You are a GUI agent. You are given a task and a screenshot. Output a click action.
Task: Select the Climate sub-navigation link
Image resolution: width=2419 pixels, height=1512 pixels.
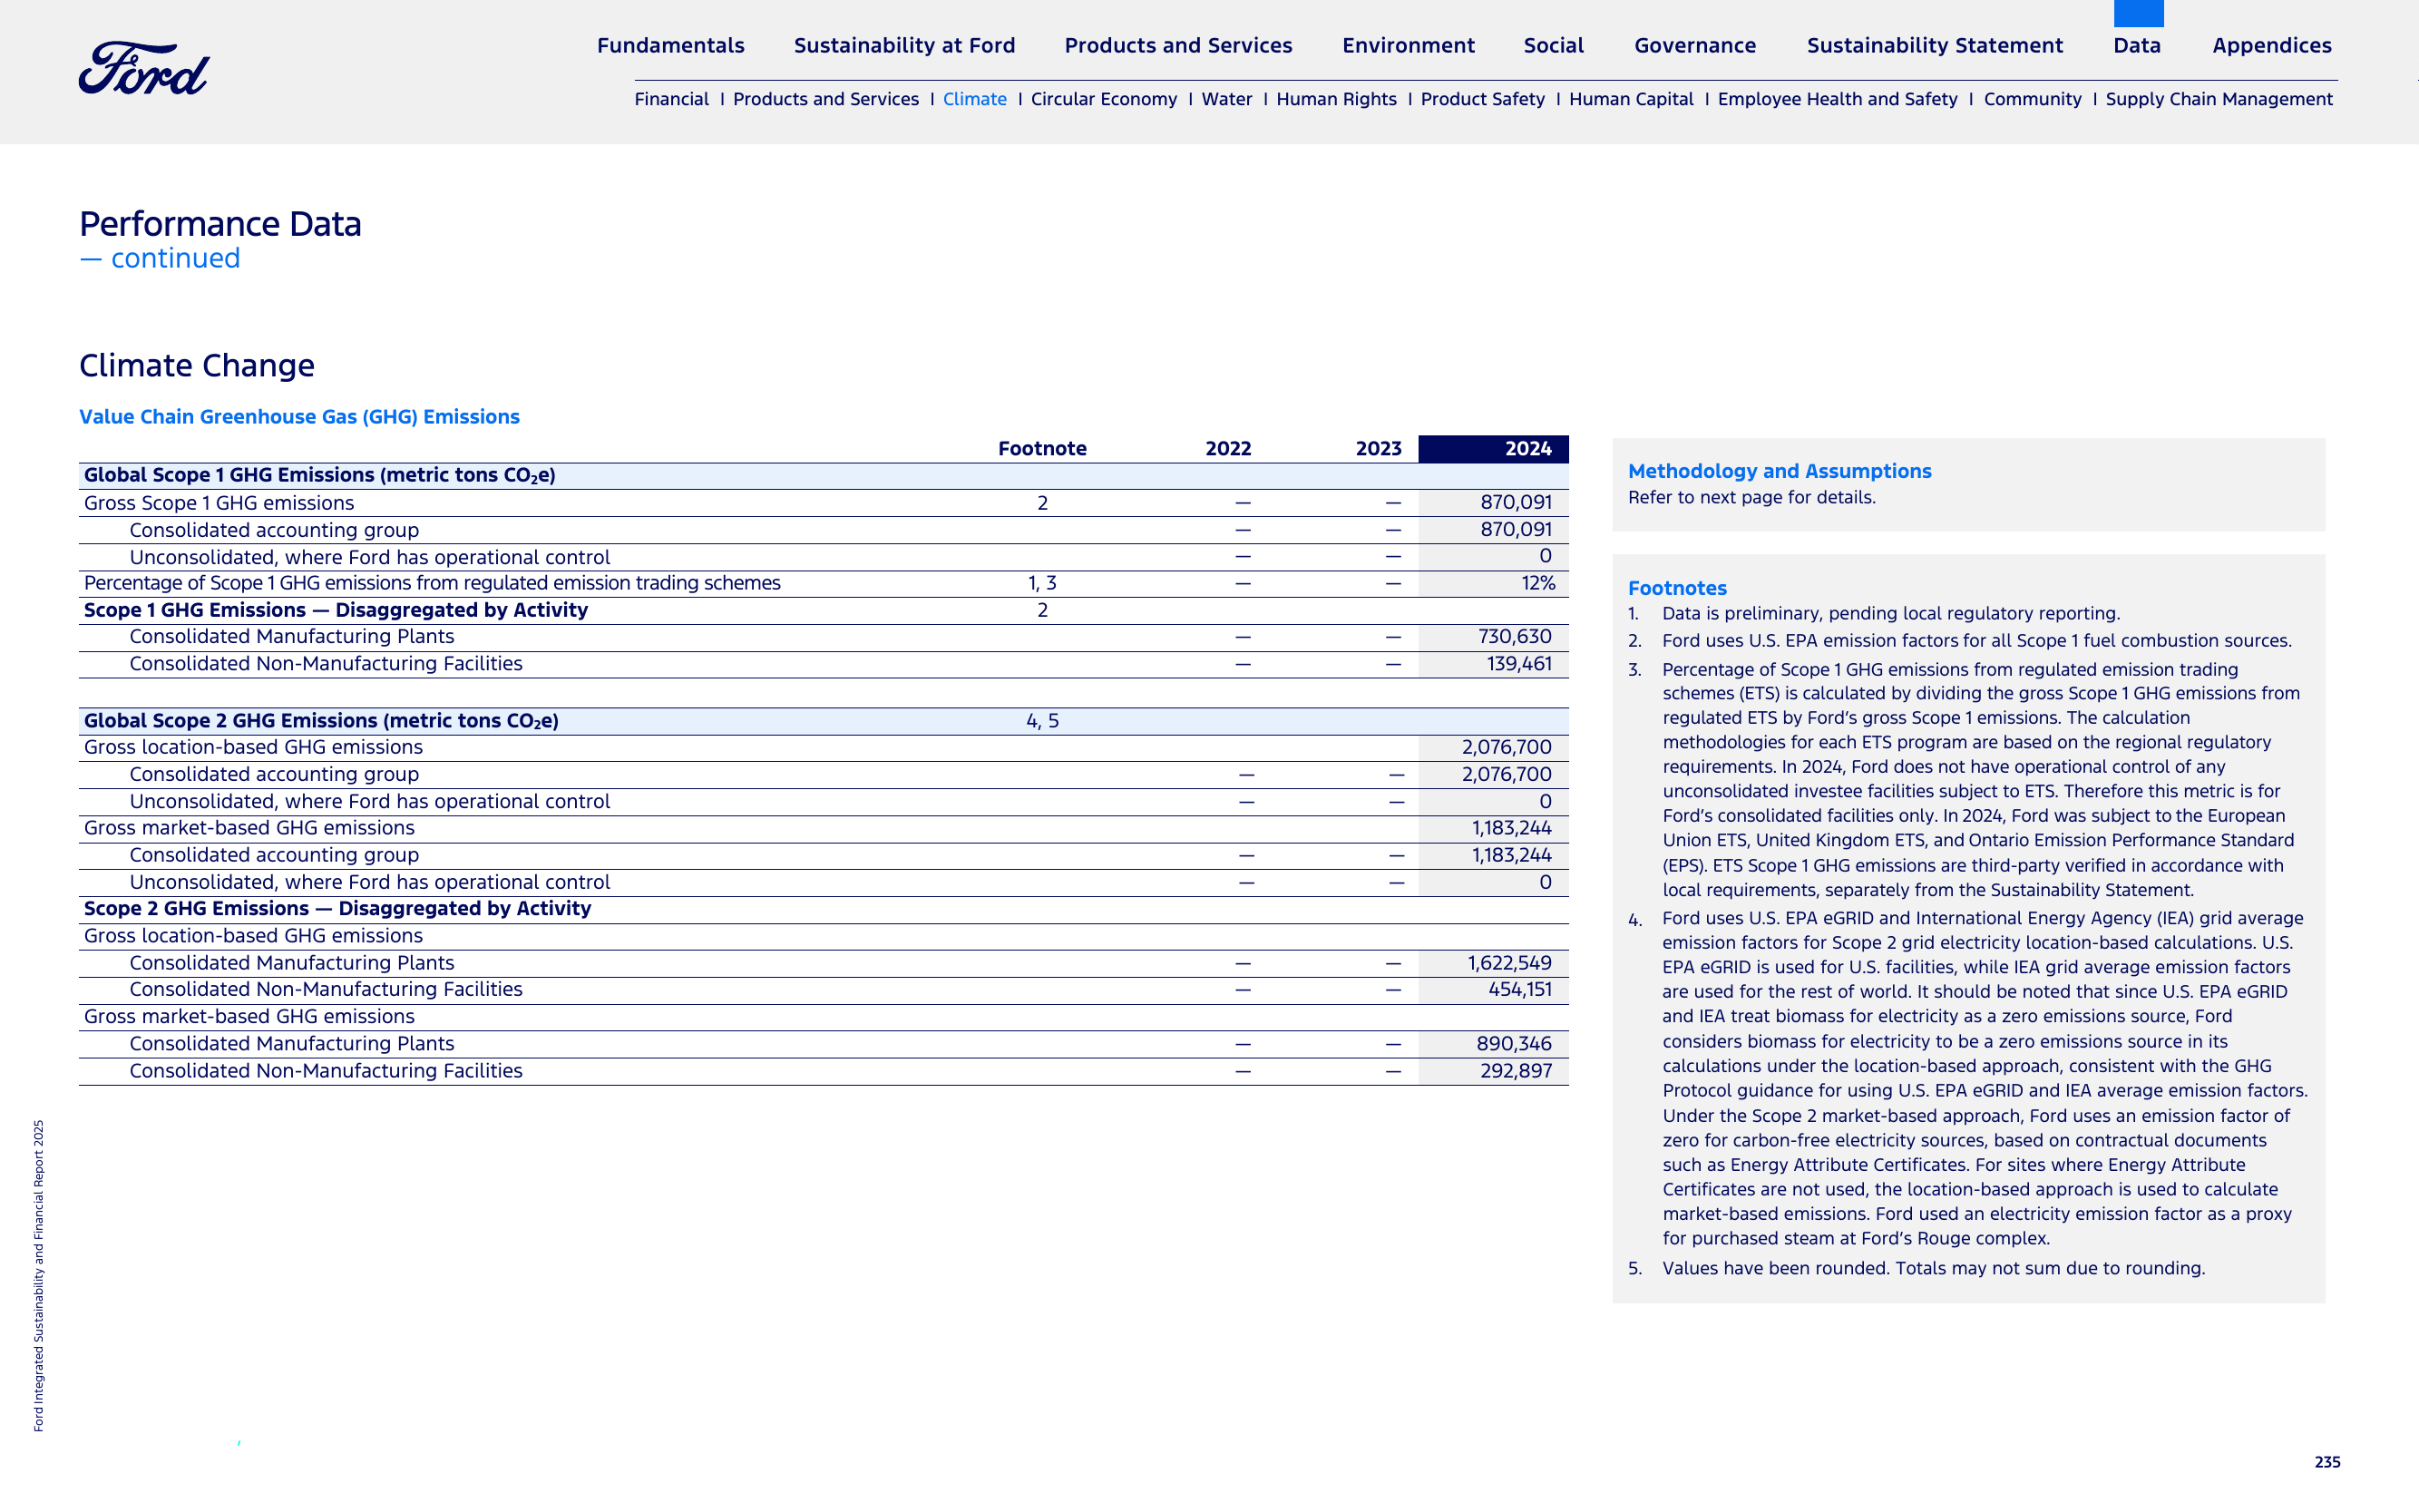point(974,99)
